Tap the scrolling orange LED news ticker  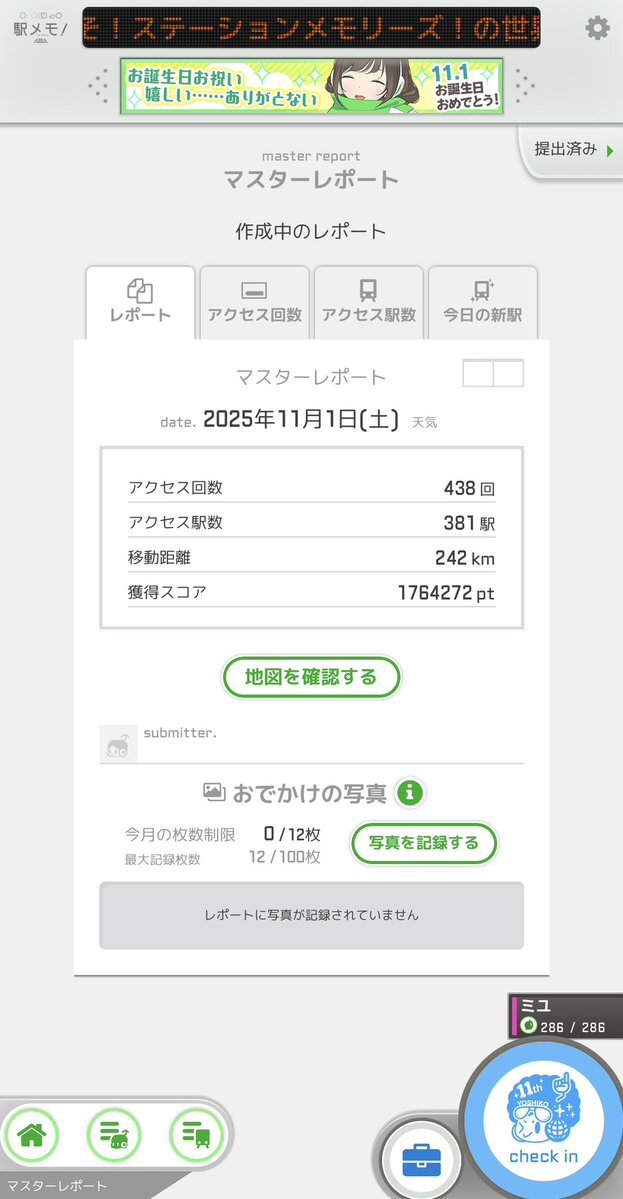click(x=311, y=27)
